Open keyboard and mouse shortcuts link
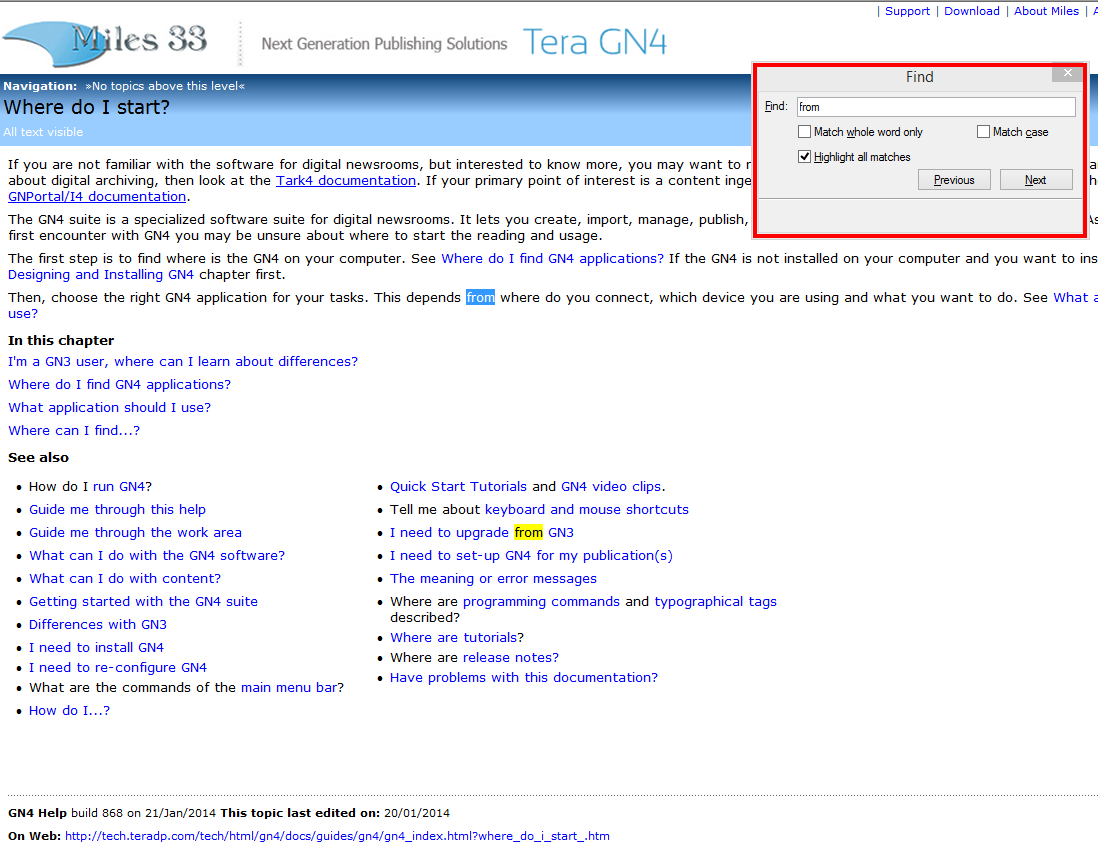Viewport: 1098px width, 851px height. 587,509
